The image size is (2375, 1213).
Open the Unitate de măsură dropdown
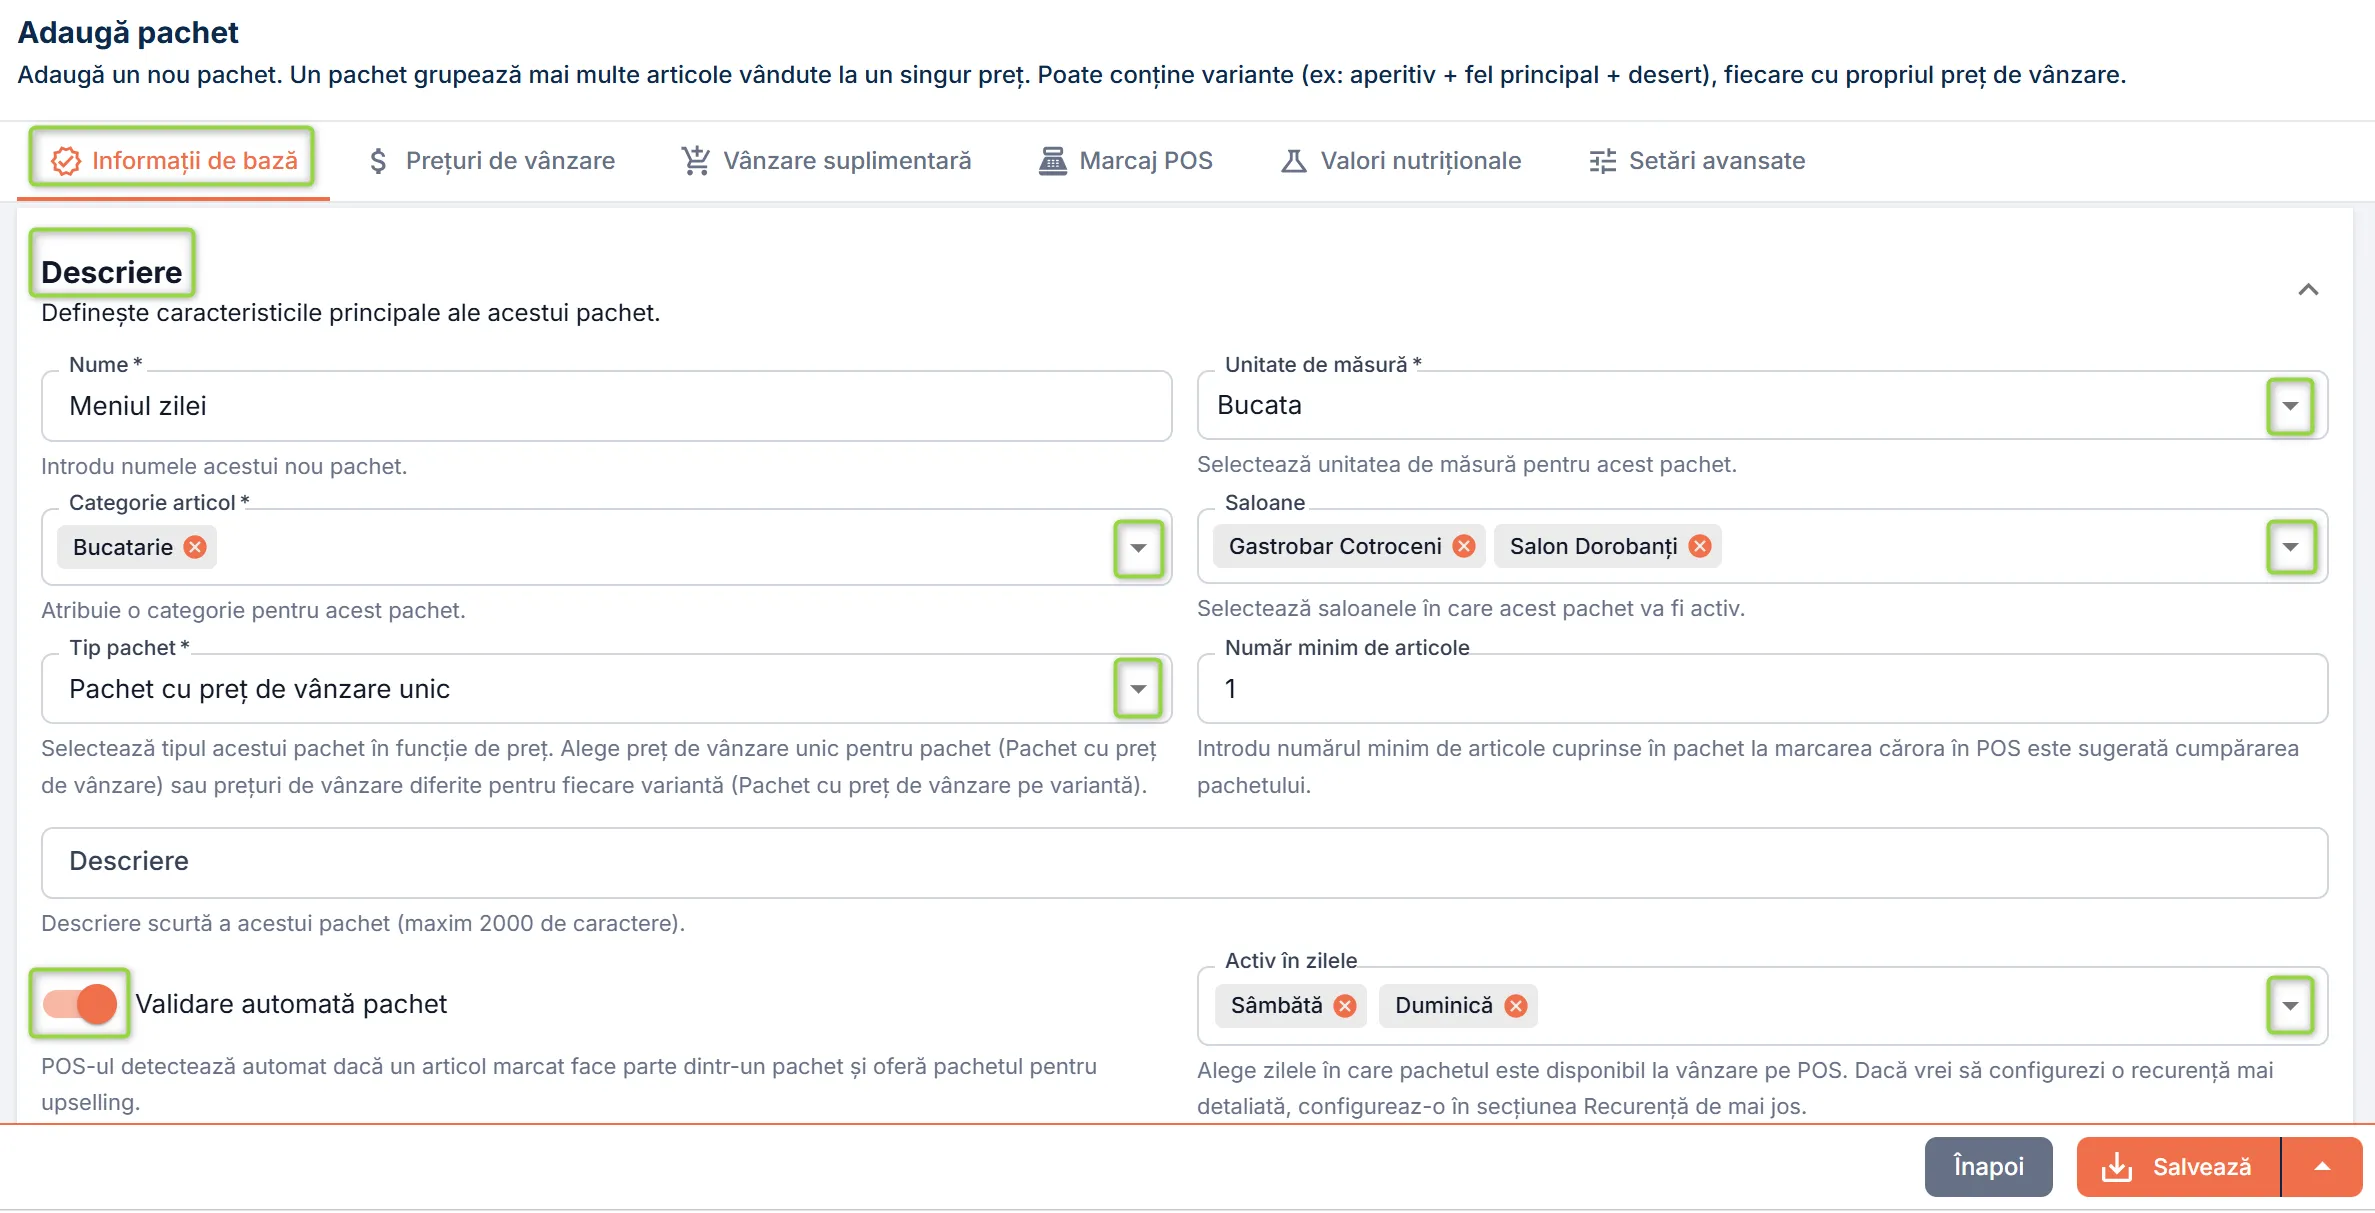coord(2290,406)
